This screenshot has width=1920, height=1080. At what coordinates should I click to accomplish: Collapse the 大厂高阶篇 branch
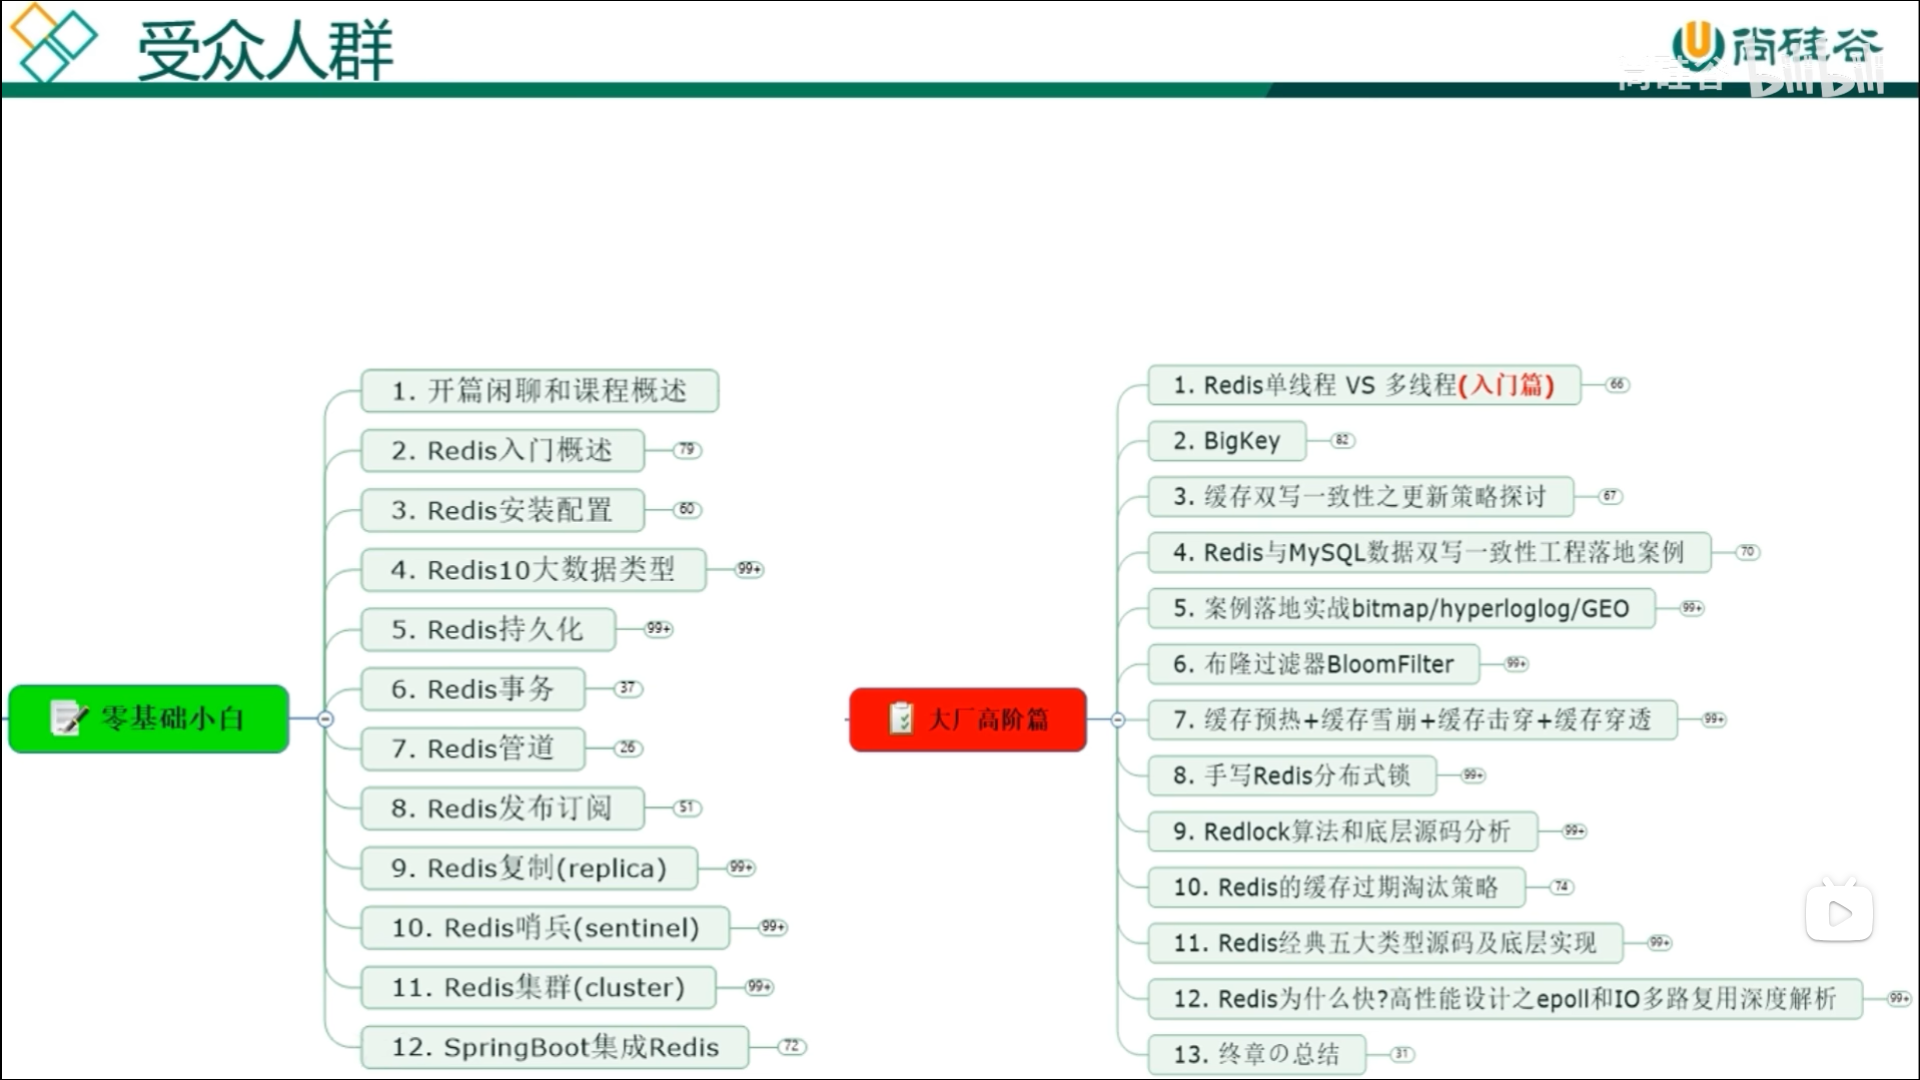pyautogui.click(x=1117, y=720)
